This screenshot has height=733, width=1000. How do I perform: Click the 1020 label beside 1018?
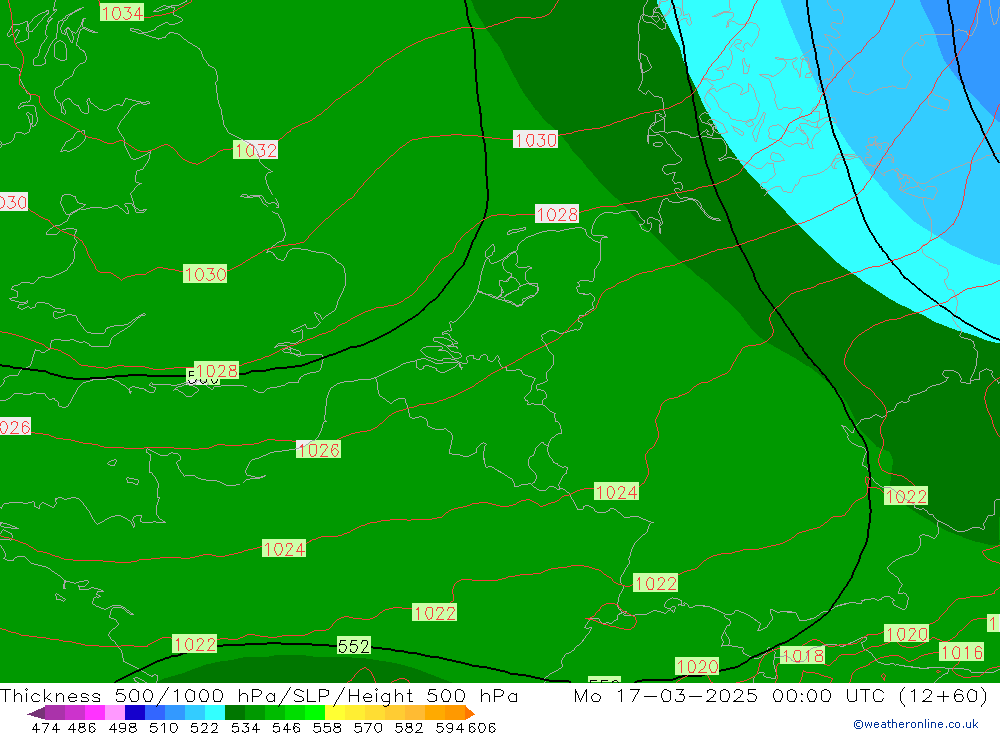point(697,667)
